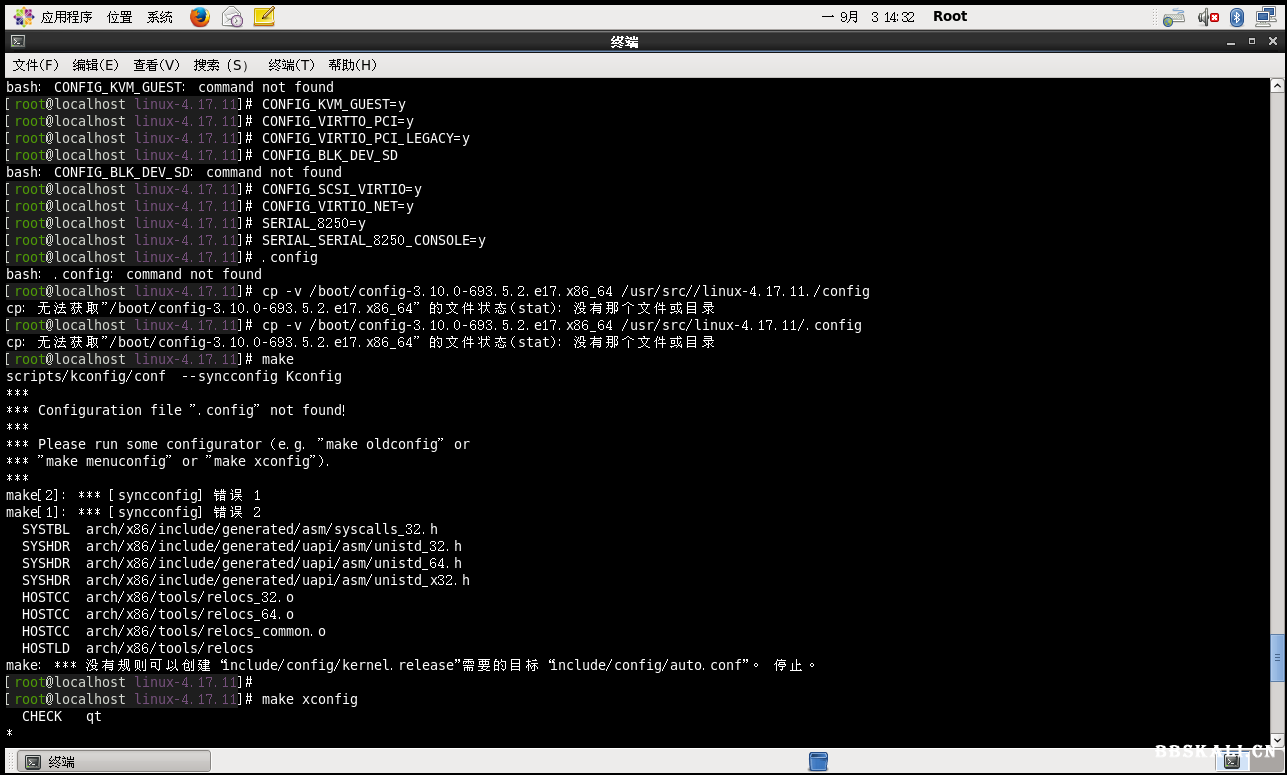Open the Evolution mail icon on top panel

tap(231, 16)
